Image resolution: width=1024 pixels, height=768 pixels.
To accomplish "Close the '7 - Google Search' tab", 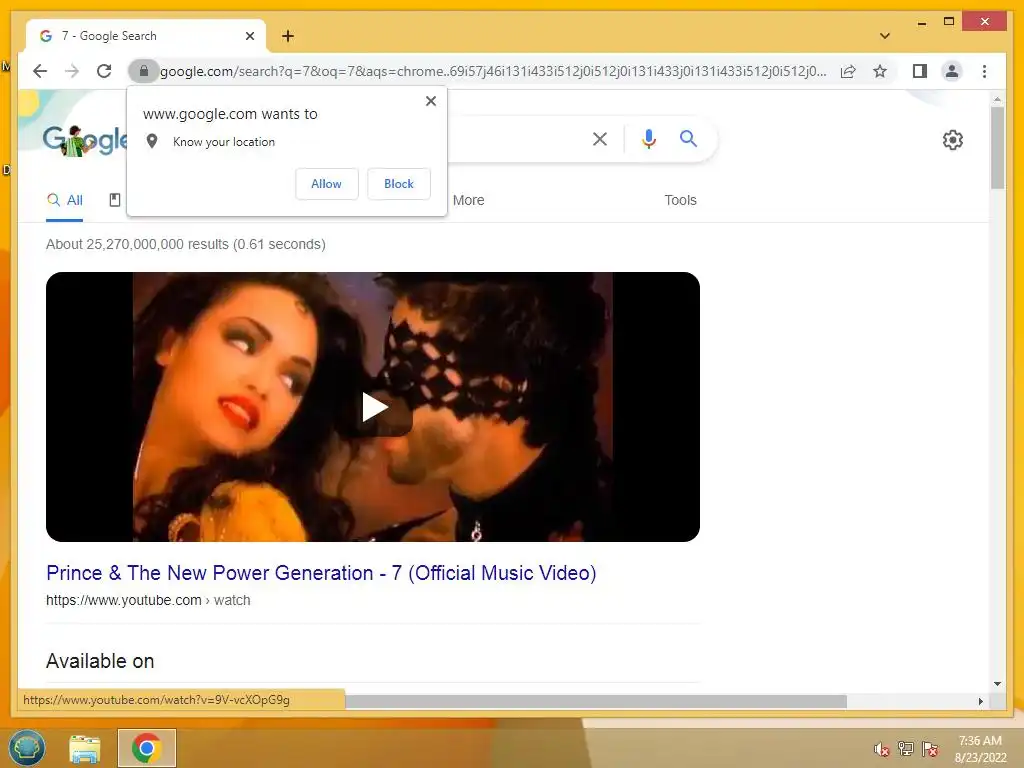I will 249,36.
